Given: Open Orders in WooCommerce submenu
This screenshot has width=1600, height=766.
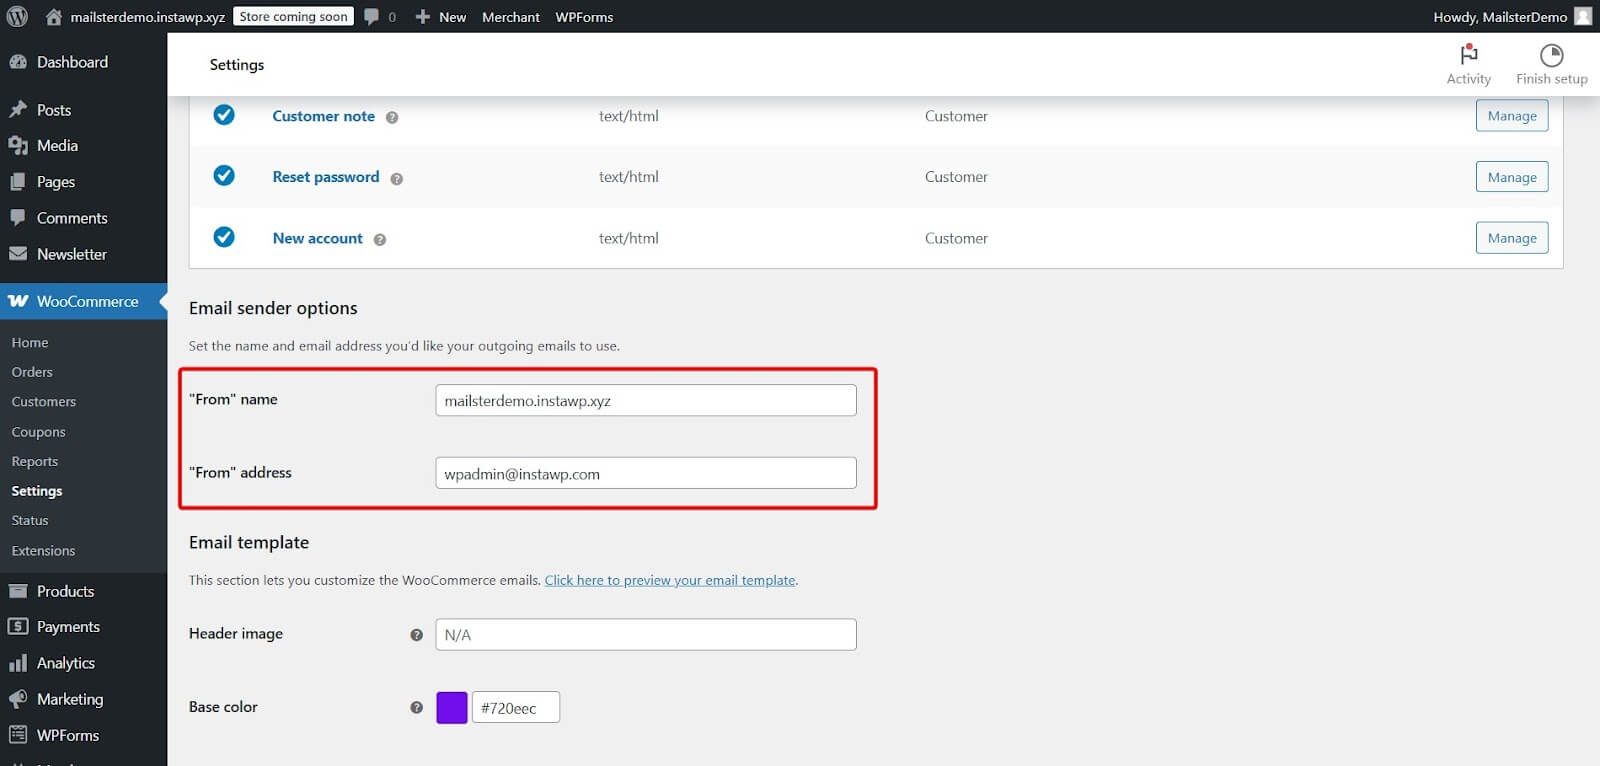Looking at the screenshot, I should (32, 372).
